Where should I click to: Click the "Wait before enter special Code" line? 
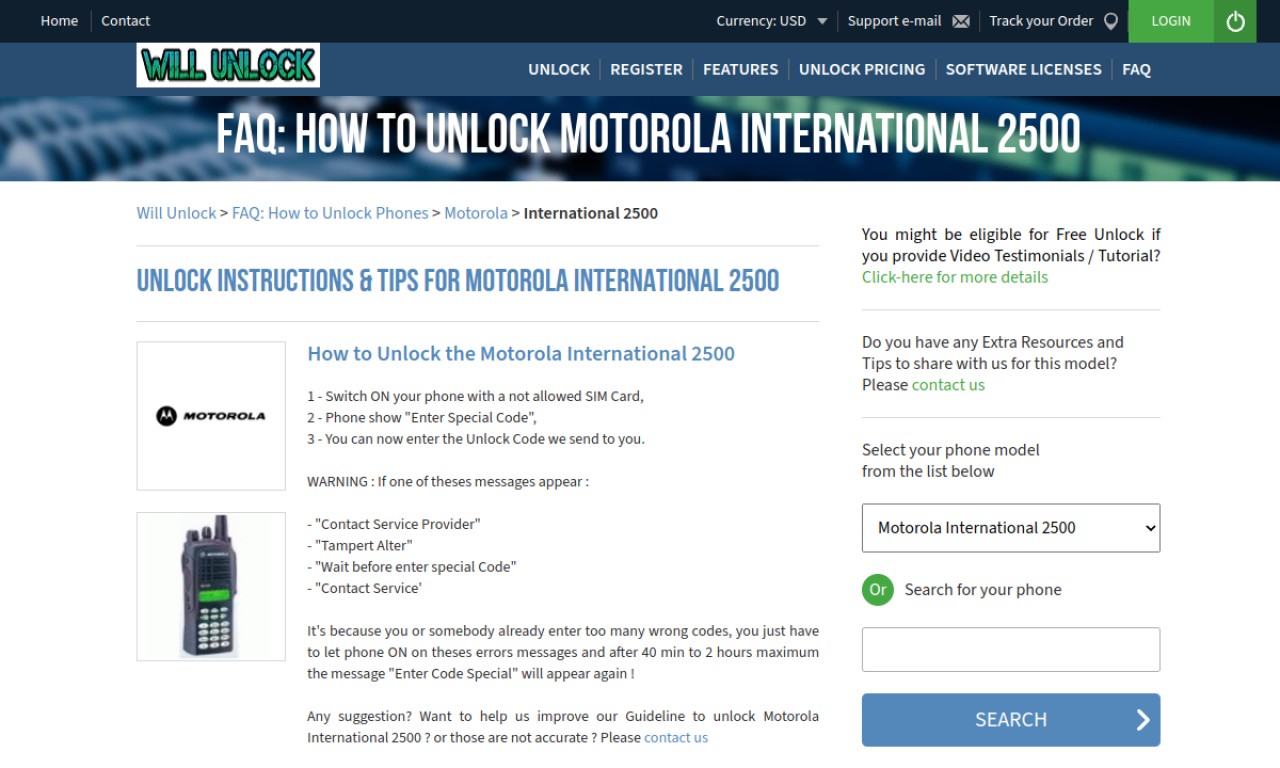click(x=412, y=567)
